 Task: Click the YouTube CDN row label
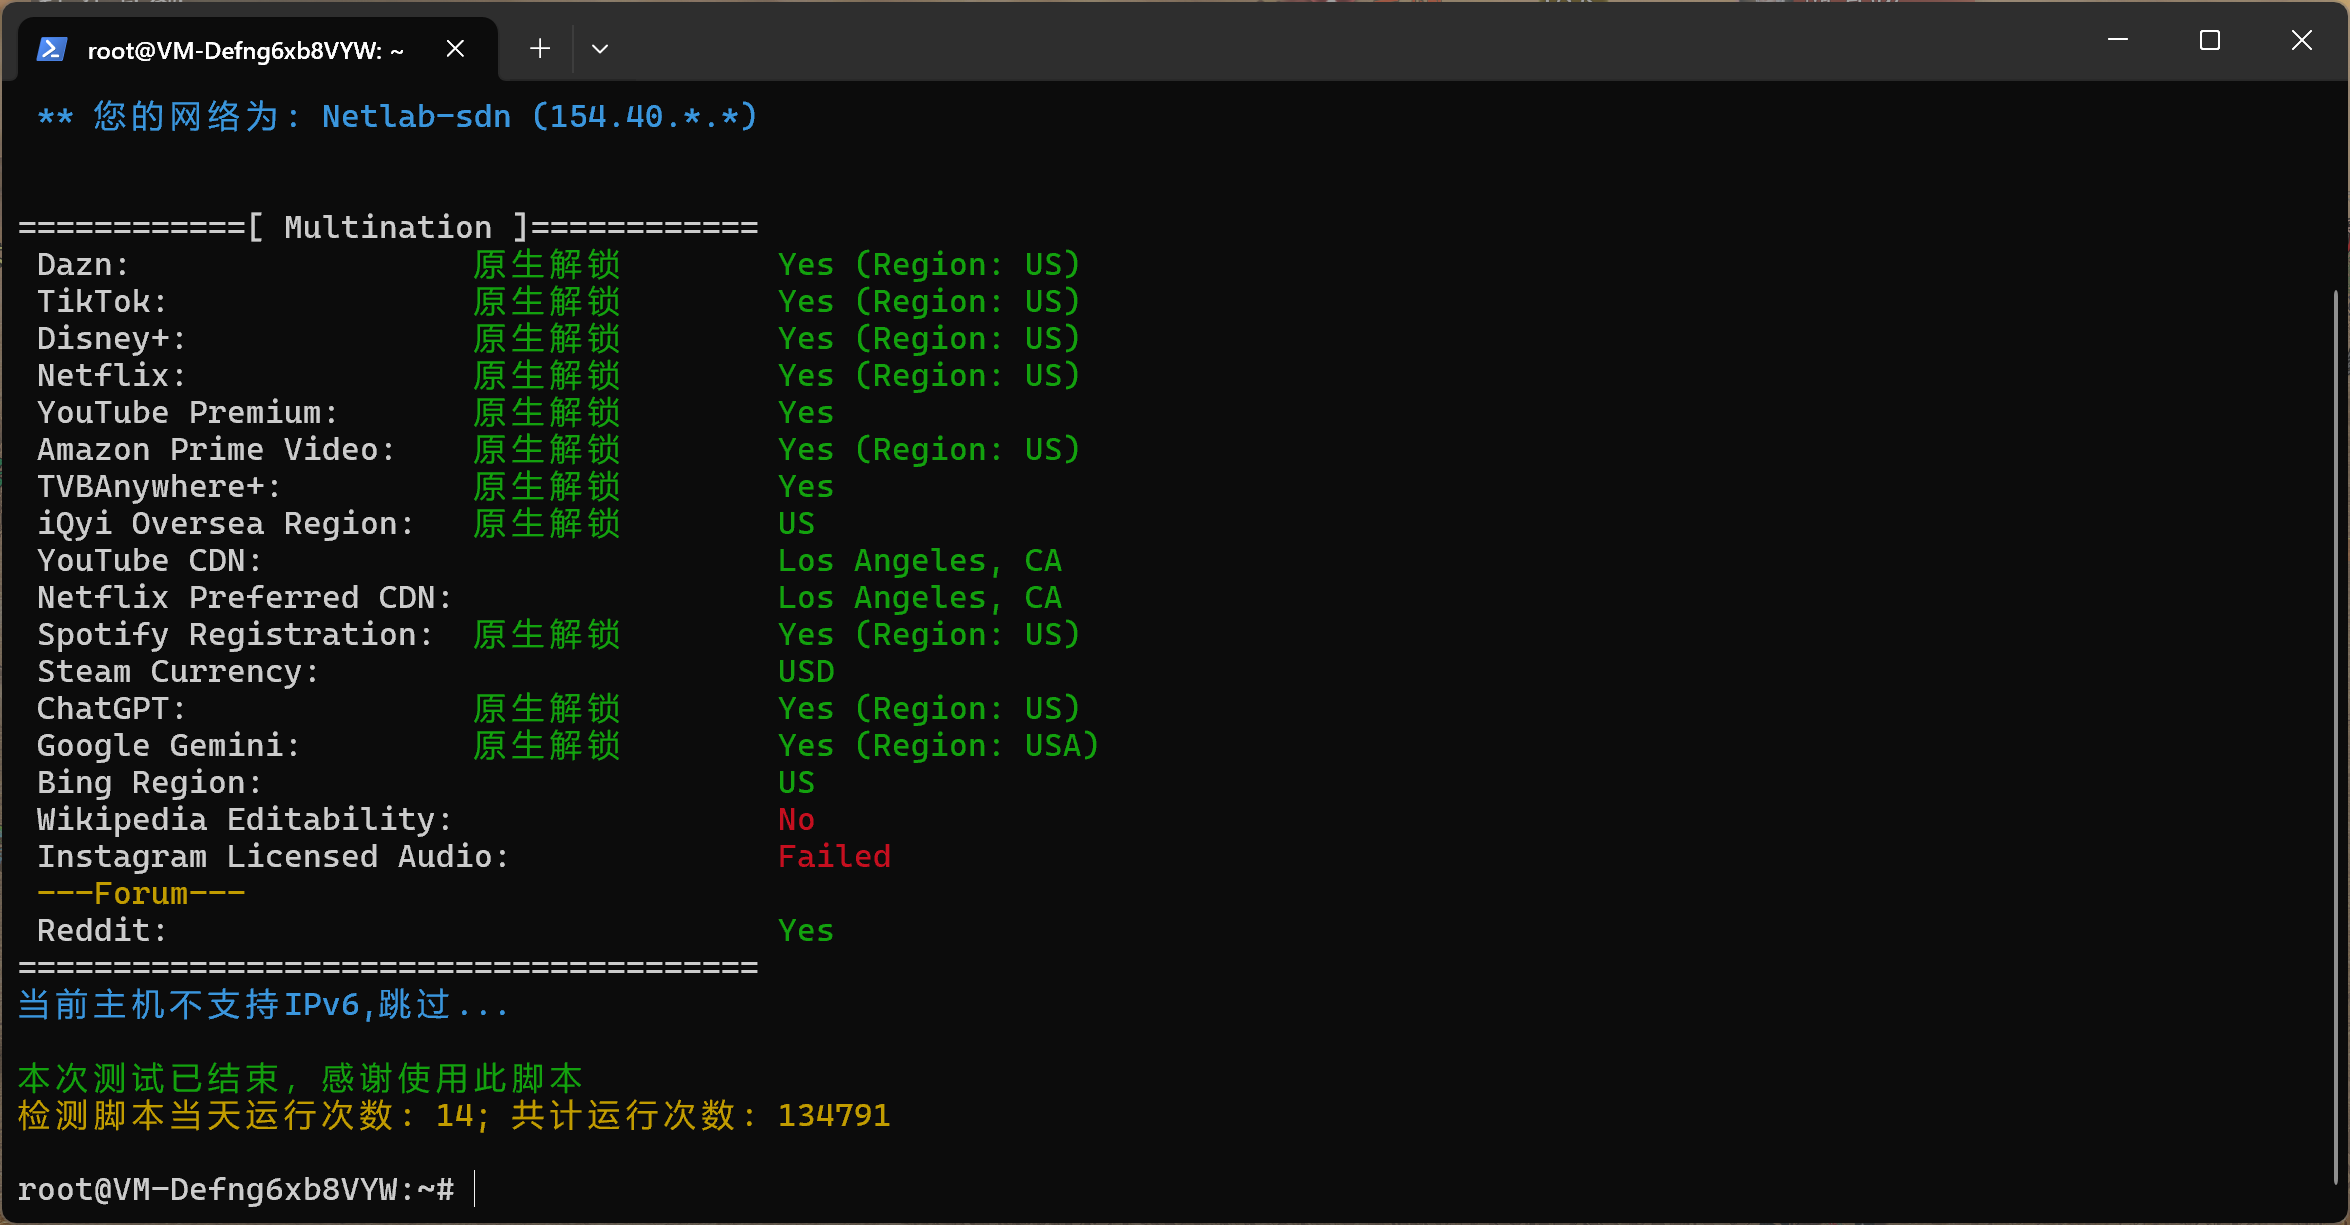coord(149,561)
